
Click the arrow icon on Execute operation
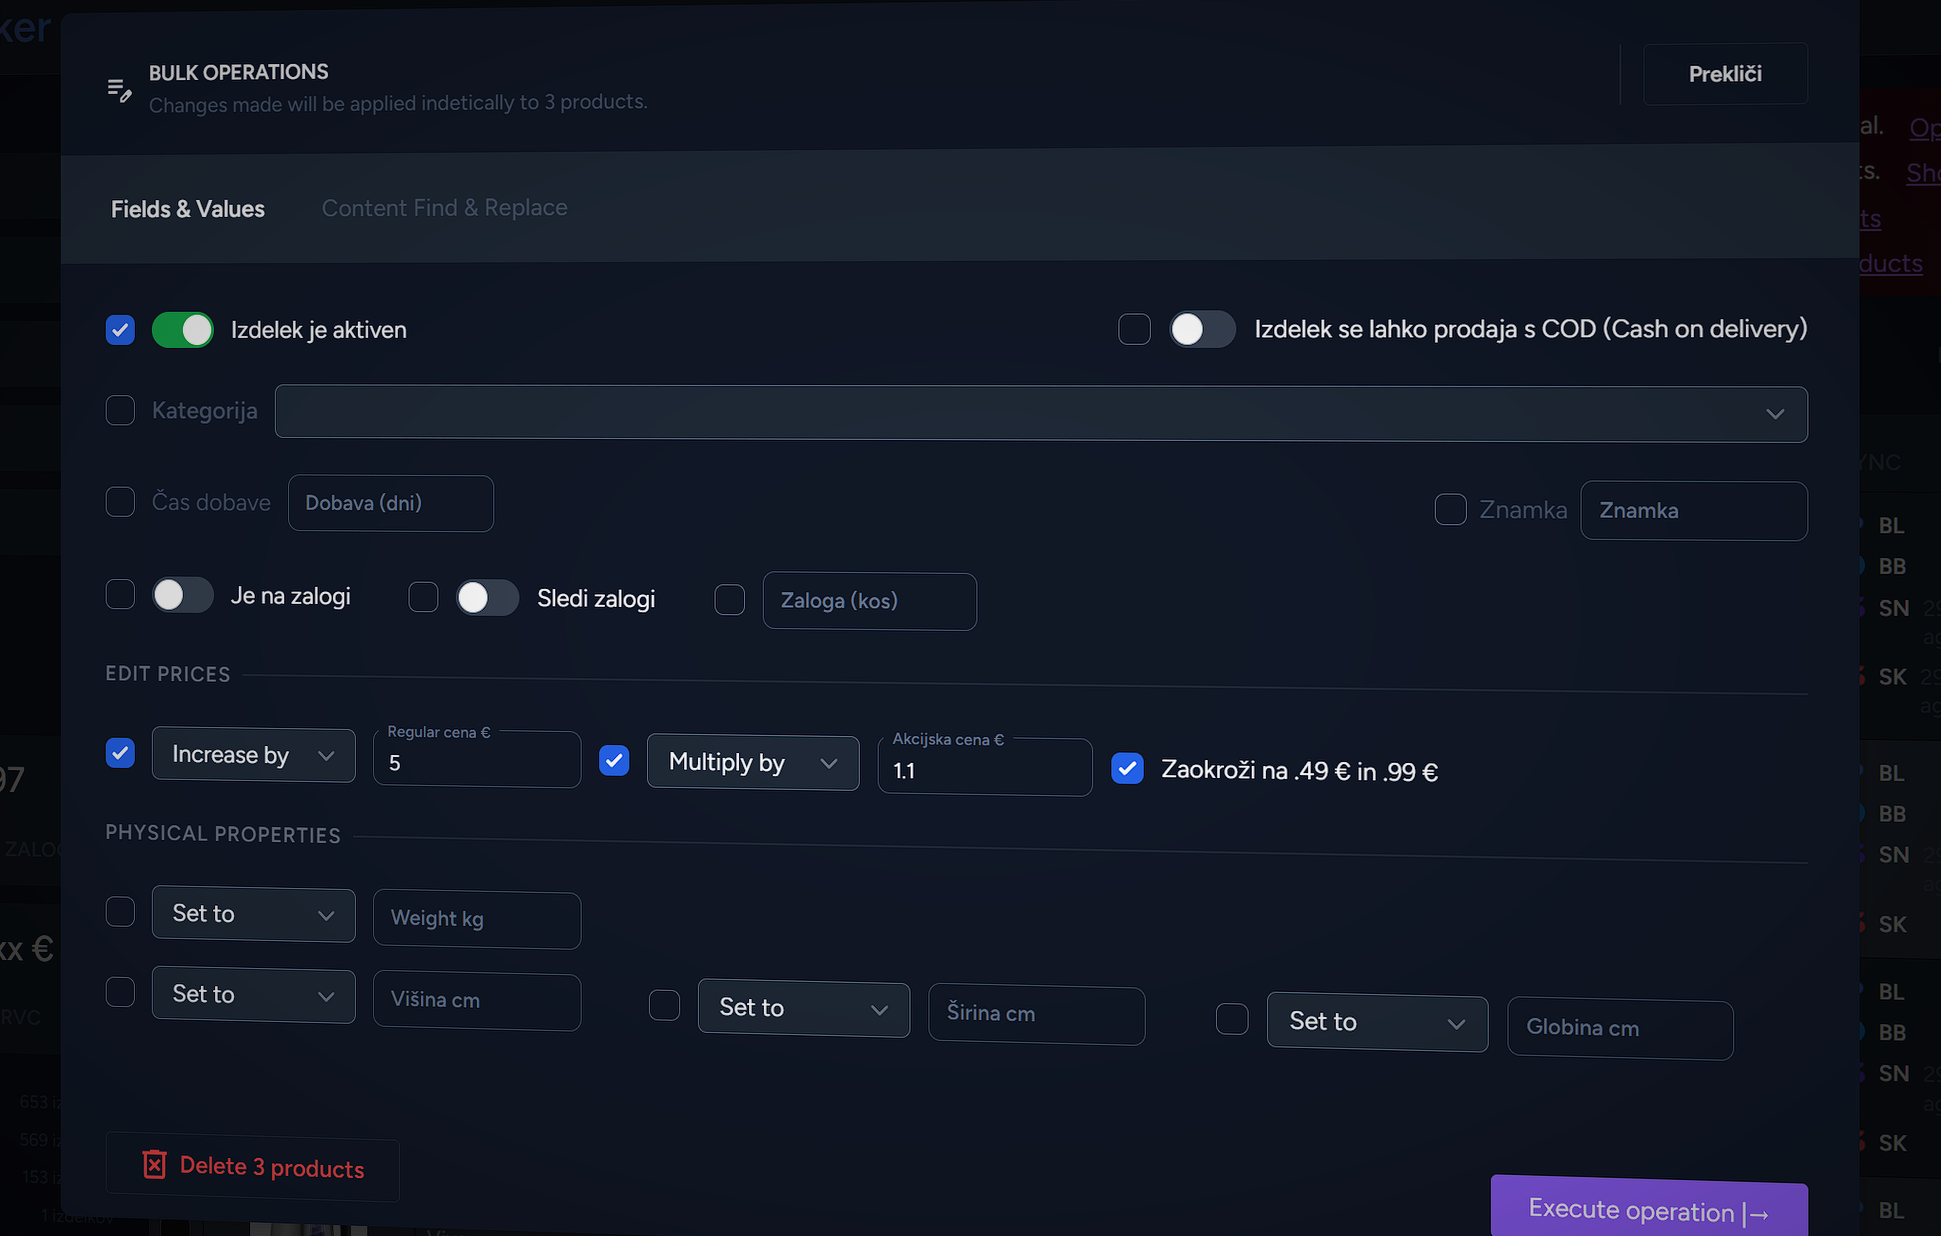pos(1757,1214)
